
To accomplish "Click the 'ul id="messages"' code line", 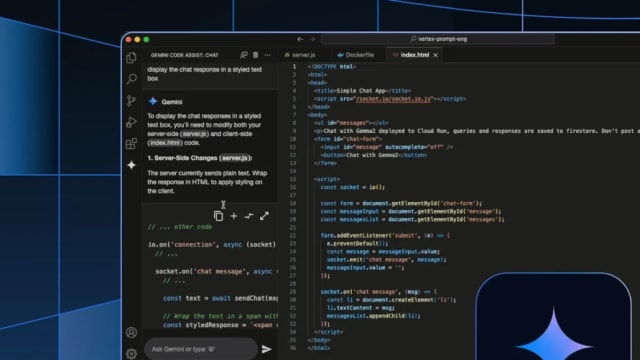I will tap(351, 123).
